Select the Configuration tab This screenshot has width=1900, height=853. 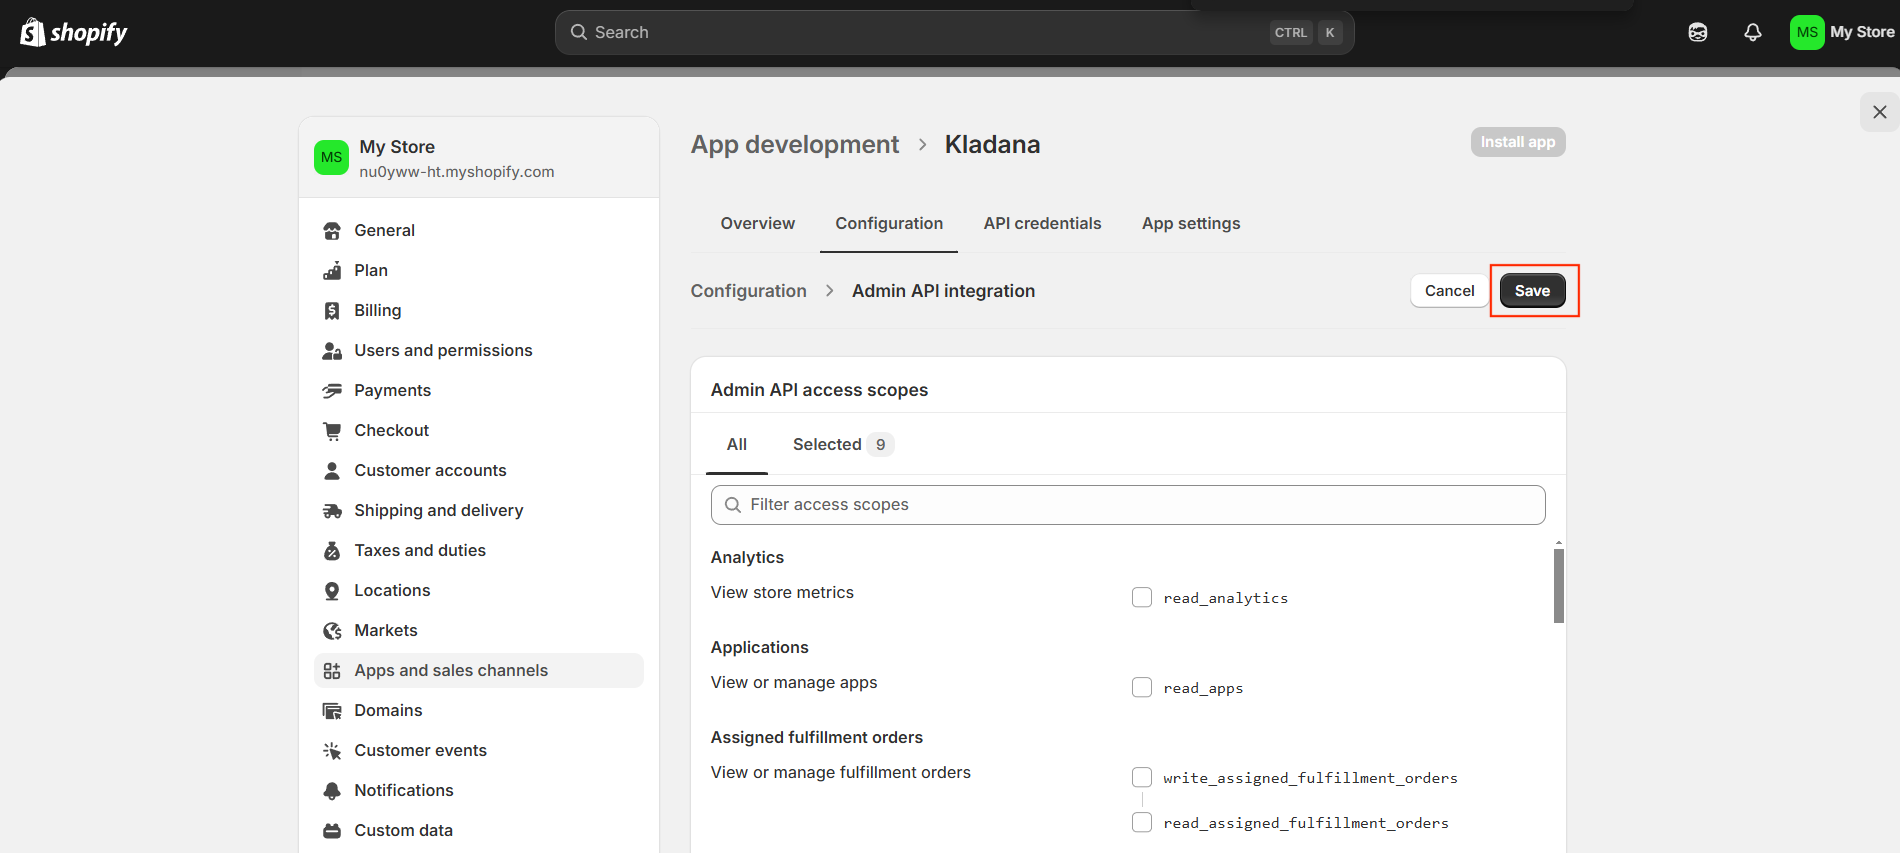[x=889, y=224]
